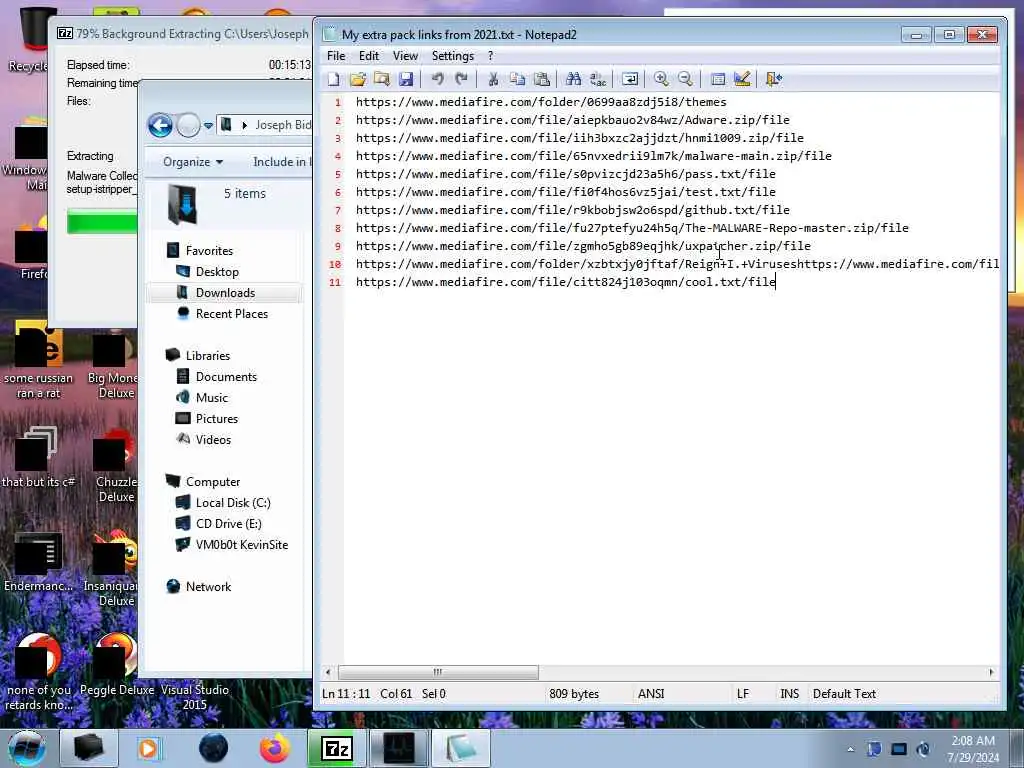The height and width of the screenshot is (768, 1024).
Task: Expand the Explorer recent pages dropdown arrow
Action: [208, 125]
